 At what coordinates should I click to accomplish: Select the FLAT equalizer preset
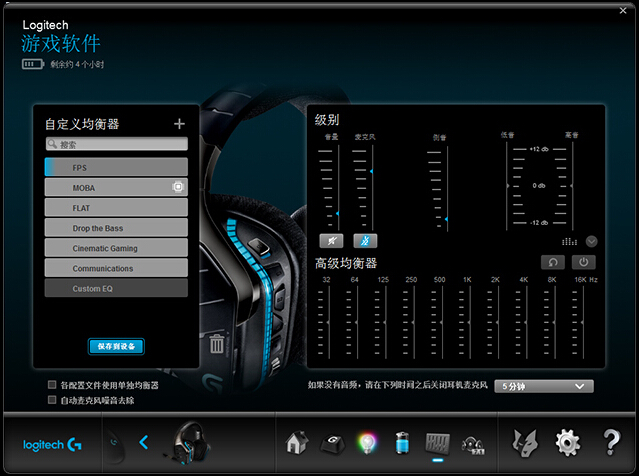116,207
